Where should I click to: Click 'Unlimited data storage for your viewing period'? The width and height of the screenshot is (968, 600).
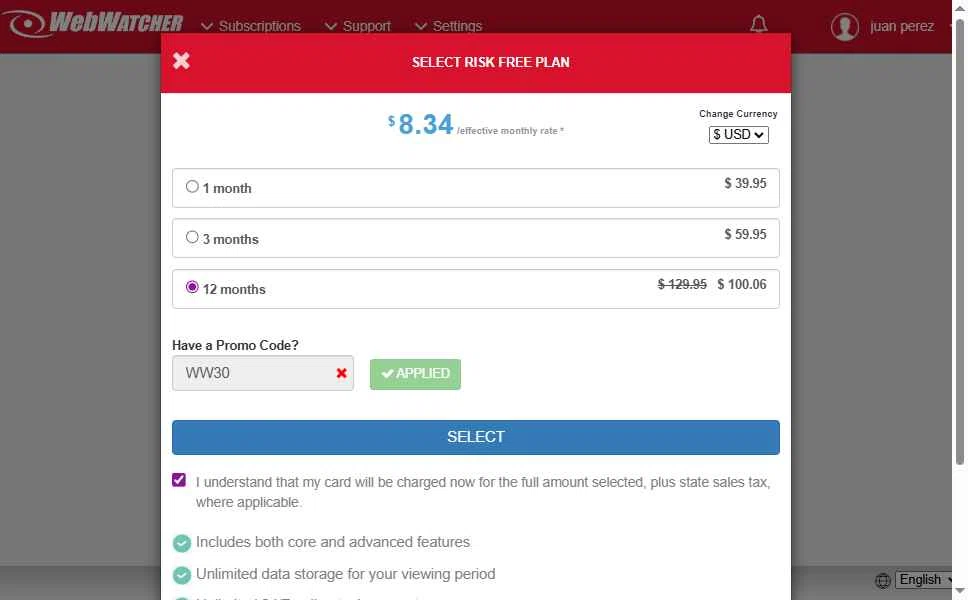[346, 574]
